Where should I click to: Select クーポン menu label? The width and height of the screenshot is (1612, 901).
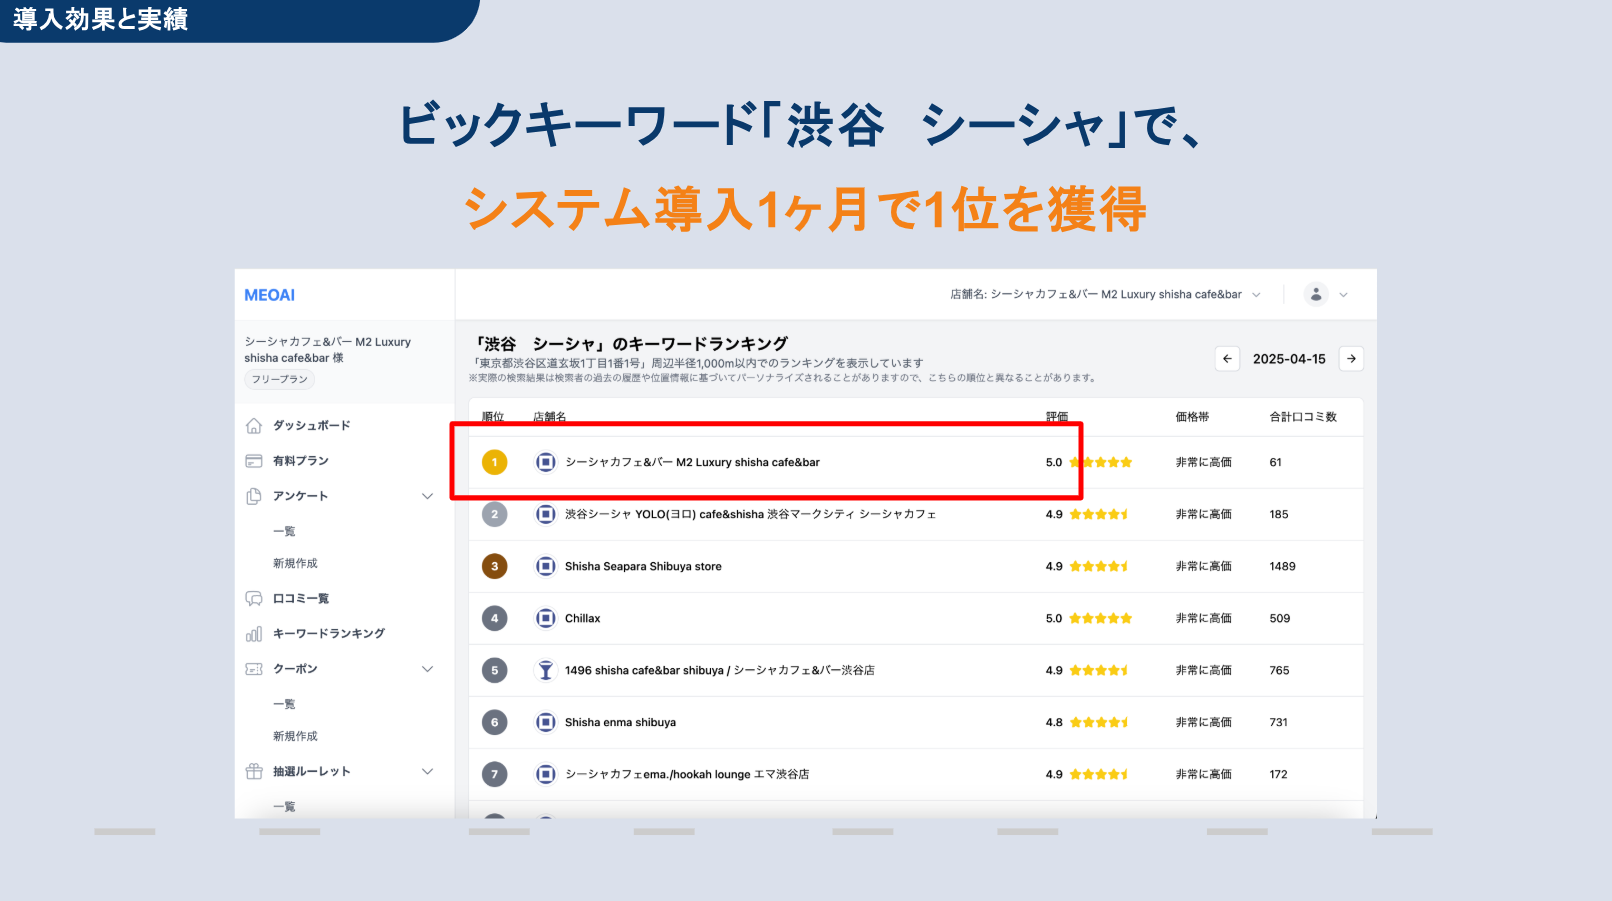coord(295,669)
